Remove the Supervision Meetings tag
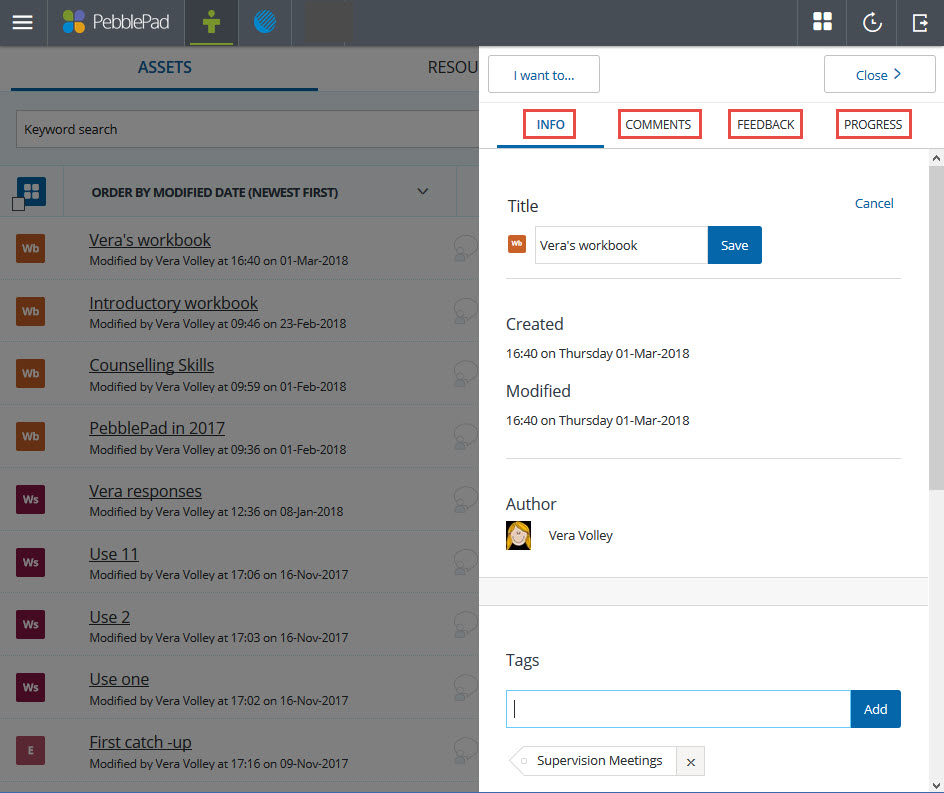Viewport: 944px width, 793px height. (689, 762)
